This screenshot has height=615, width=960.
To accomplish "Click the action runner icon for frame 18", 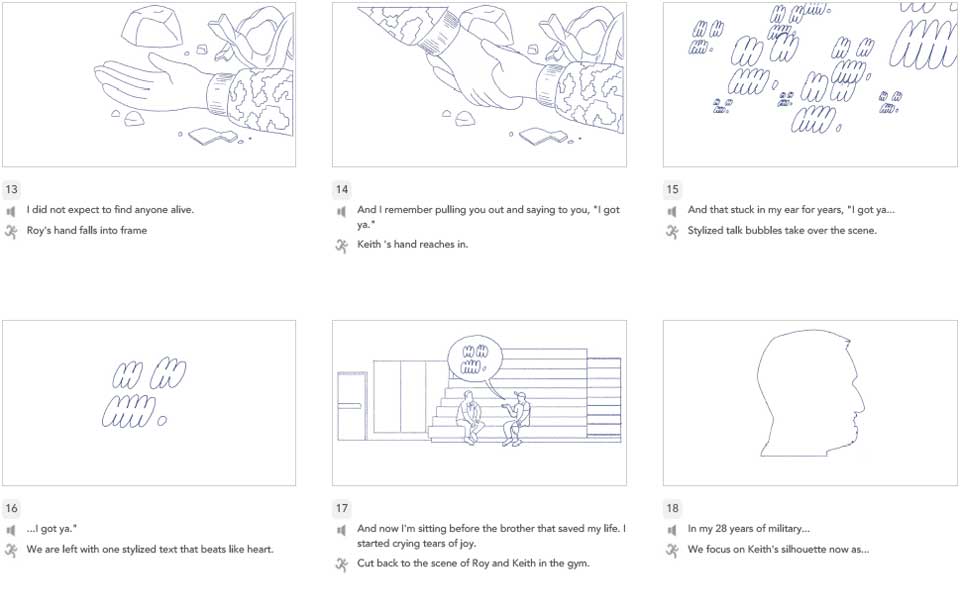I will 672,551.
